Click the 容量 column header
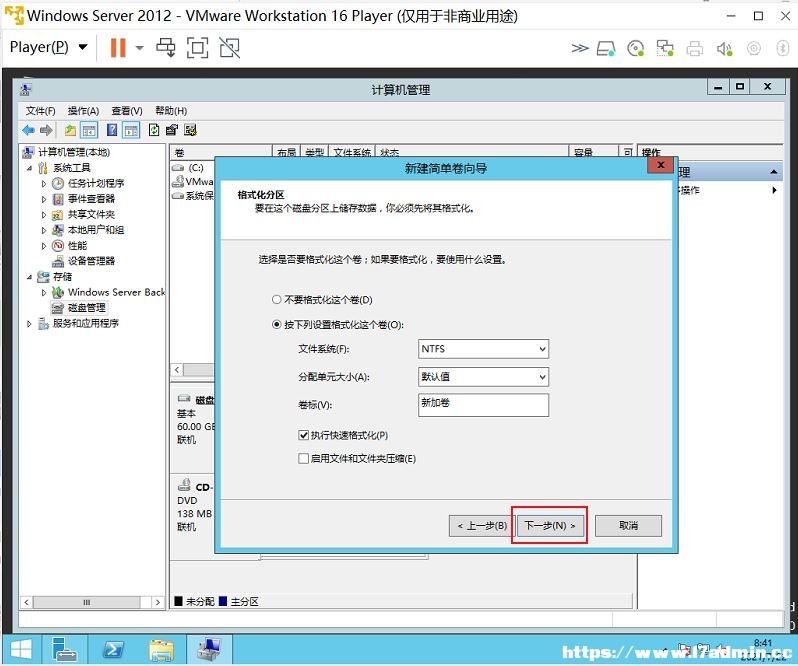Viewport: 798px width, 666px height. click(593, 152)
